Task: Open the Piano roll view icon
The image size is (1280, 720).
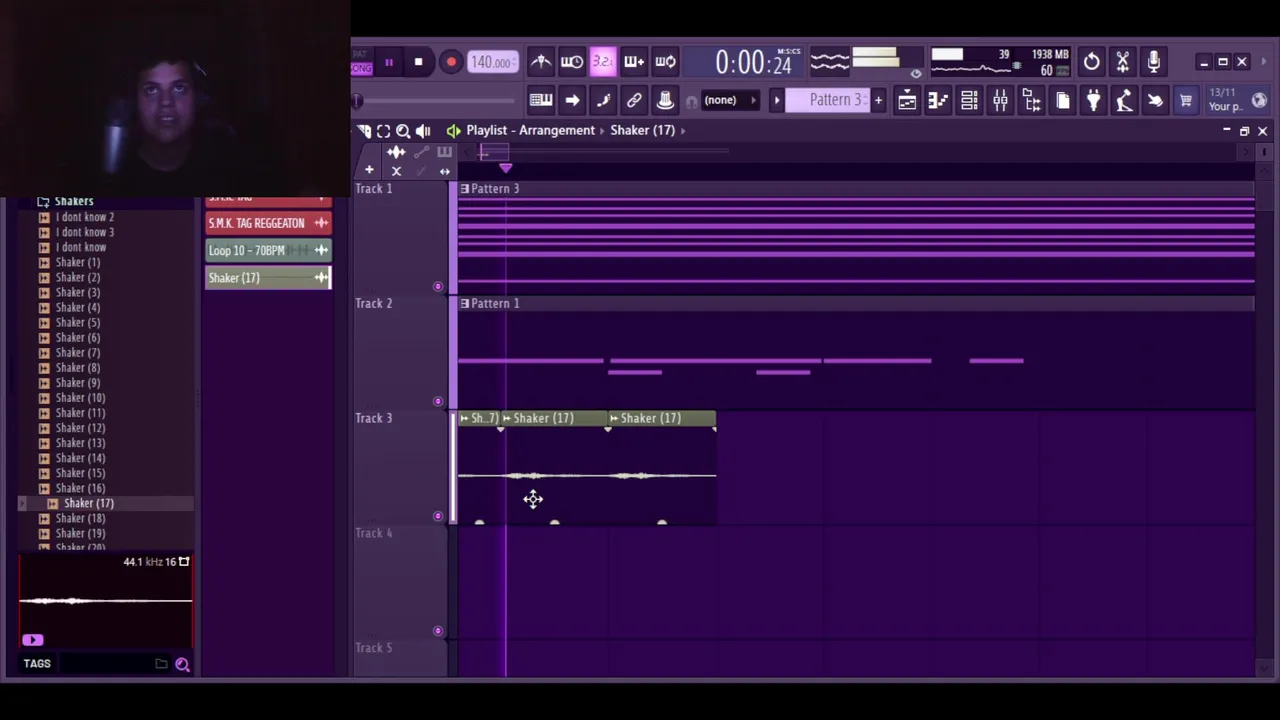Action: (938, 100)
